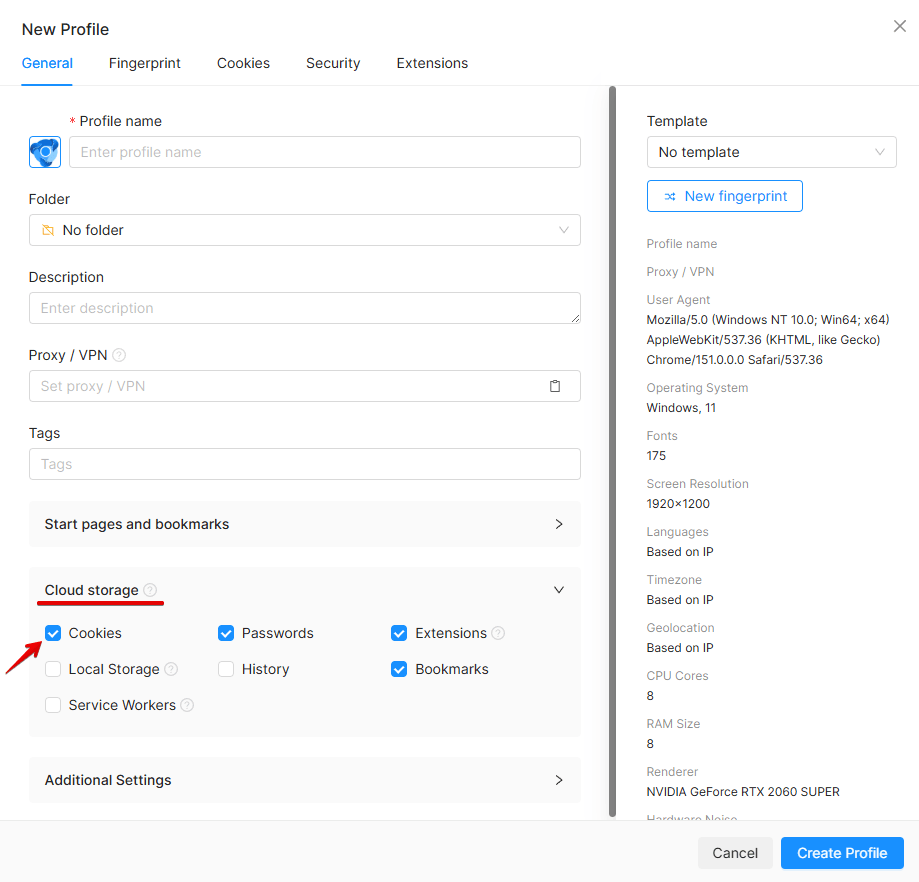Image resolution: width=919 pixels, height=882 pixels.
Task: Select the General tab
Action: (47, 63)
